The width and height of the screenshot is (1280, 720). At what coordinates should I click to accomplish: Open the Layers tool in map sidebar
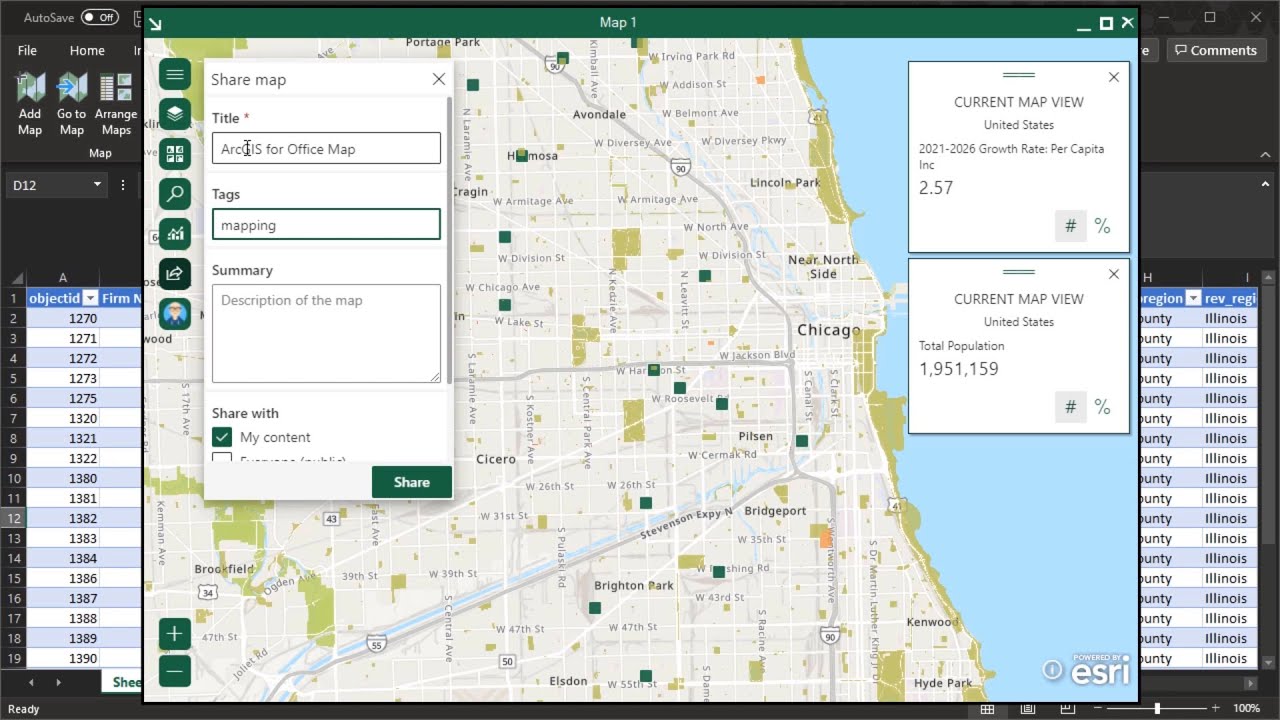175,114
